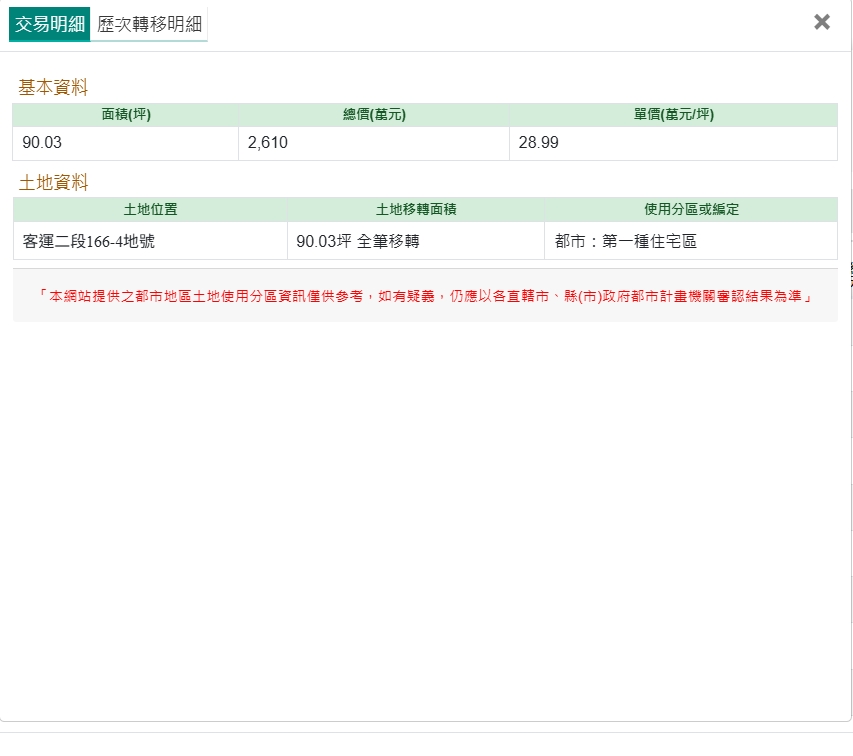Click the red zoning disclaimer notice text
853x756 pixels.
point(425,296)
